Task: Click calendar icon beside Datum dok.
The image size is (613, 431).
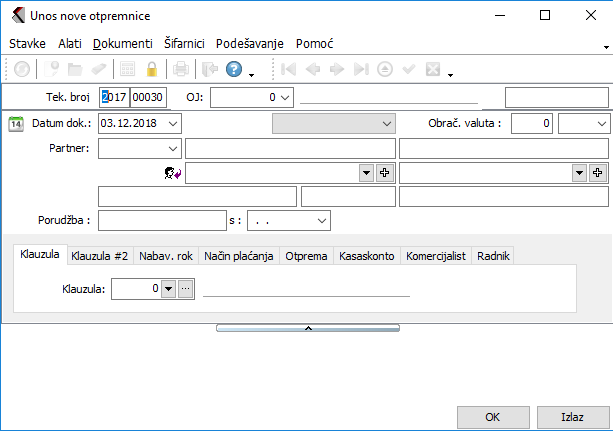Action: [x=16, y=123]
